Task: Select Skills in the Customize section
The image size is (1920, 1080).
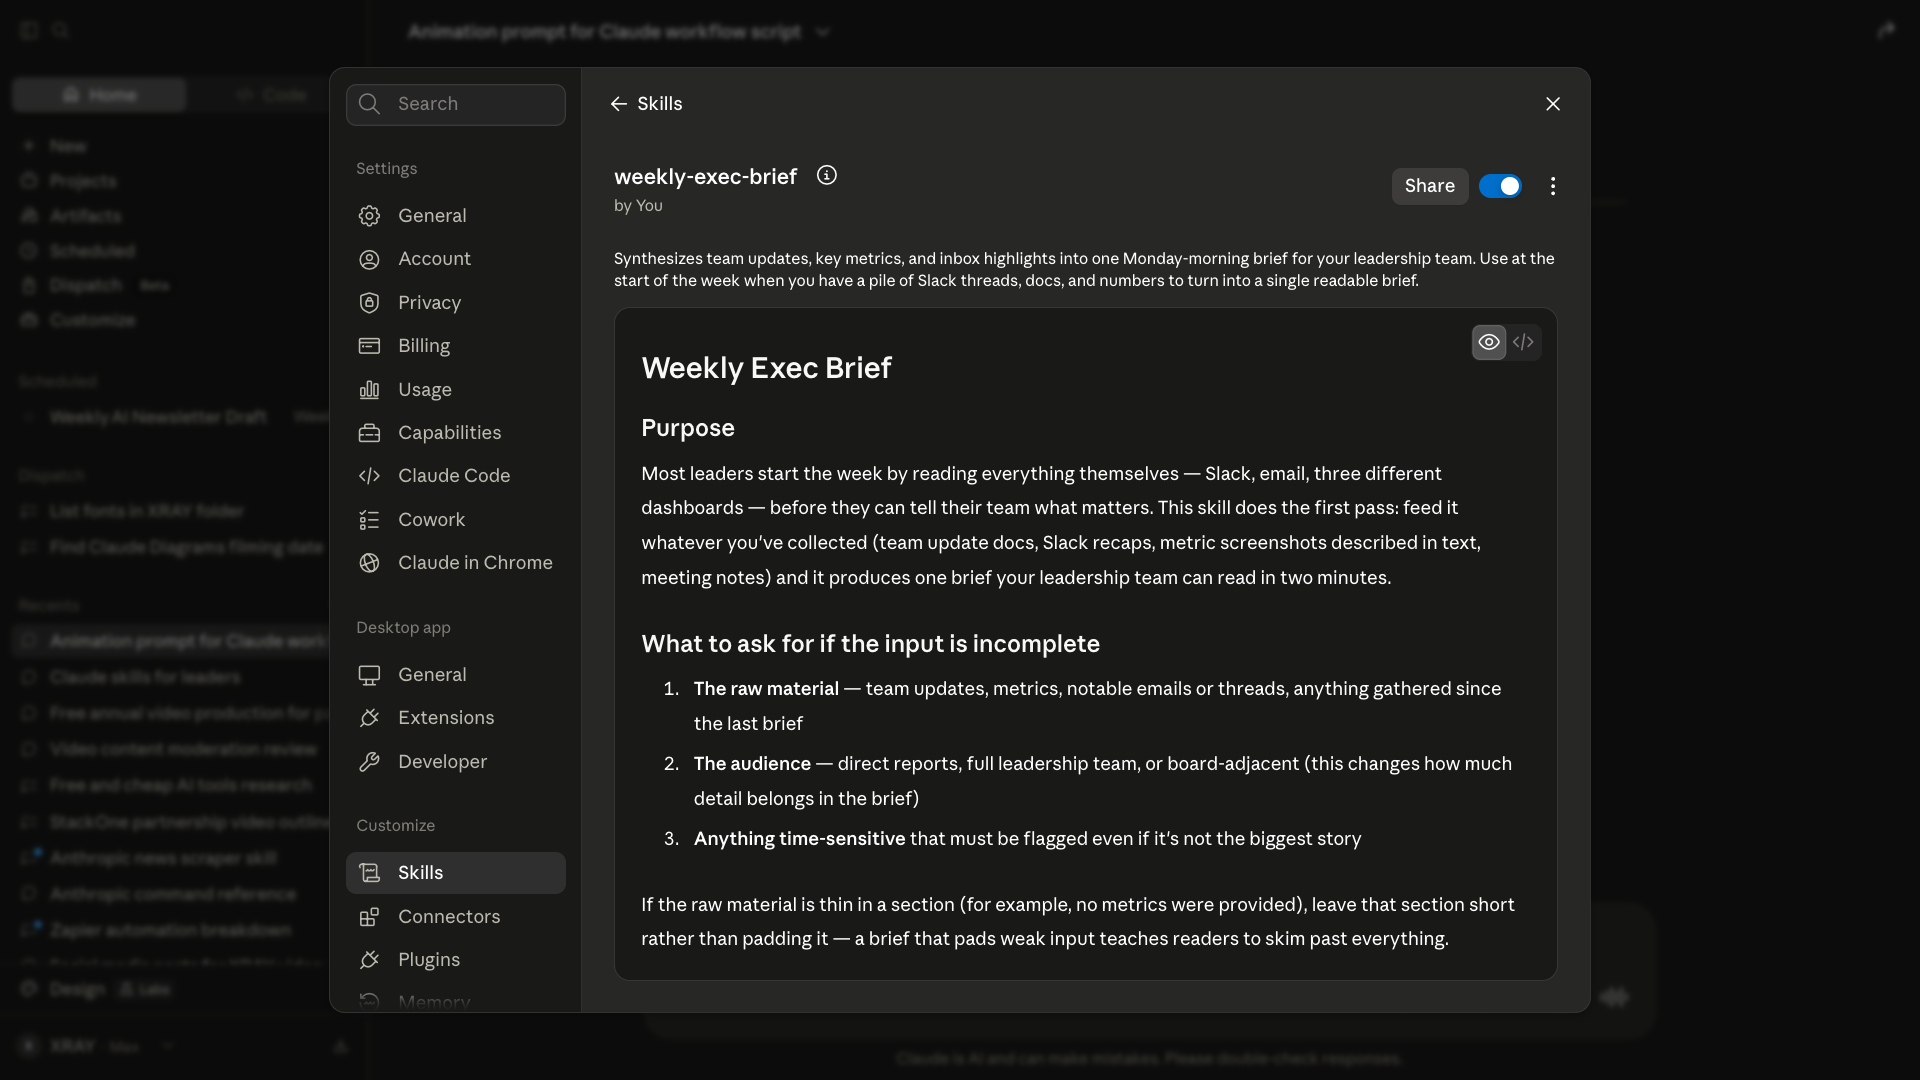Action: pos(456,873)
